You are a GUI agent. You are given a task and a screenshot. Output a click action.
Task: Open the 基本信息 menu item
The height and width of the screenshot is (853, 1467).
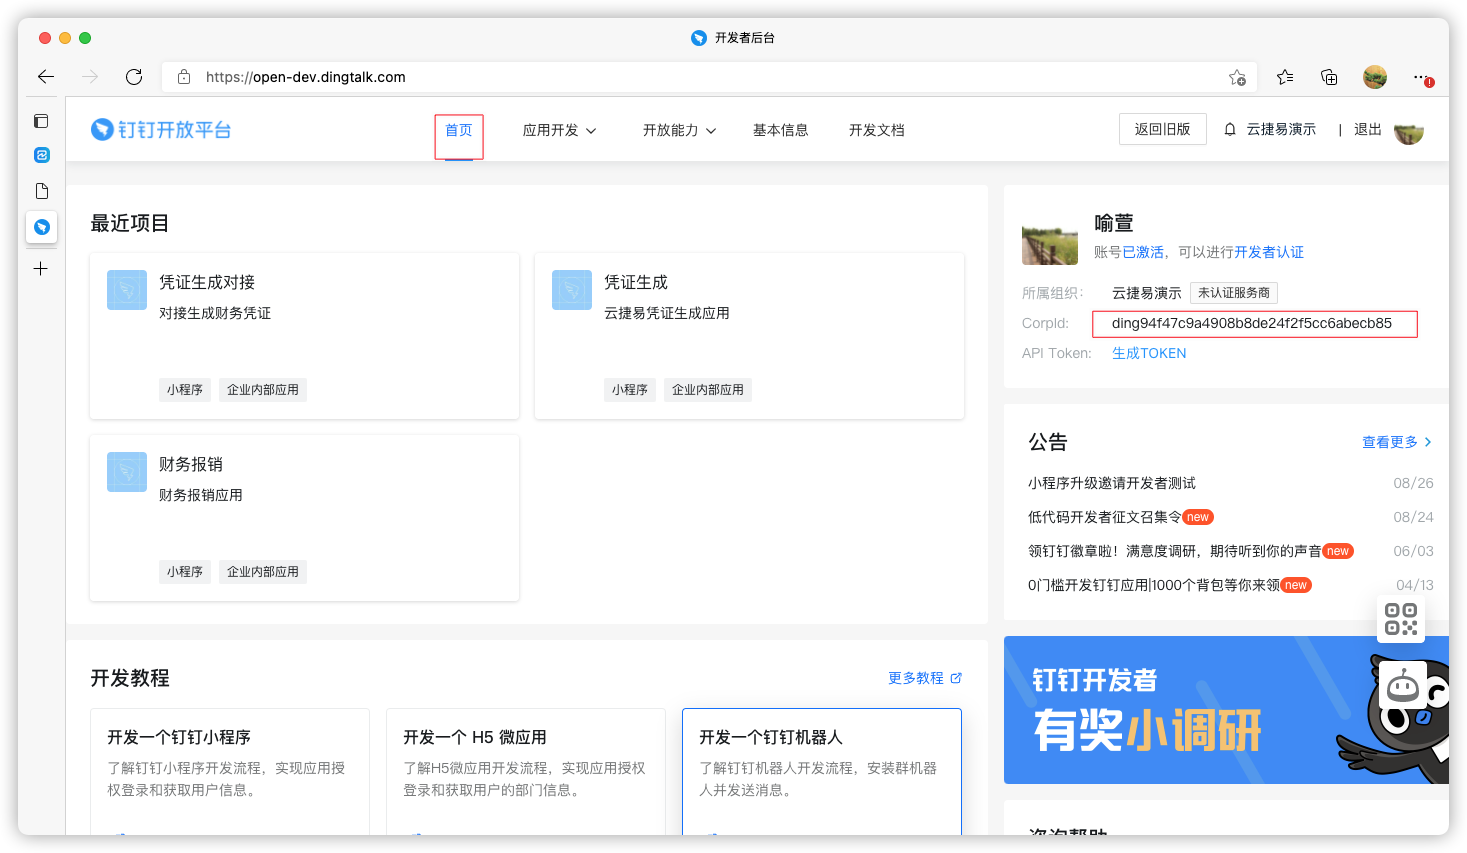(780, 130)
